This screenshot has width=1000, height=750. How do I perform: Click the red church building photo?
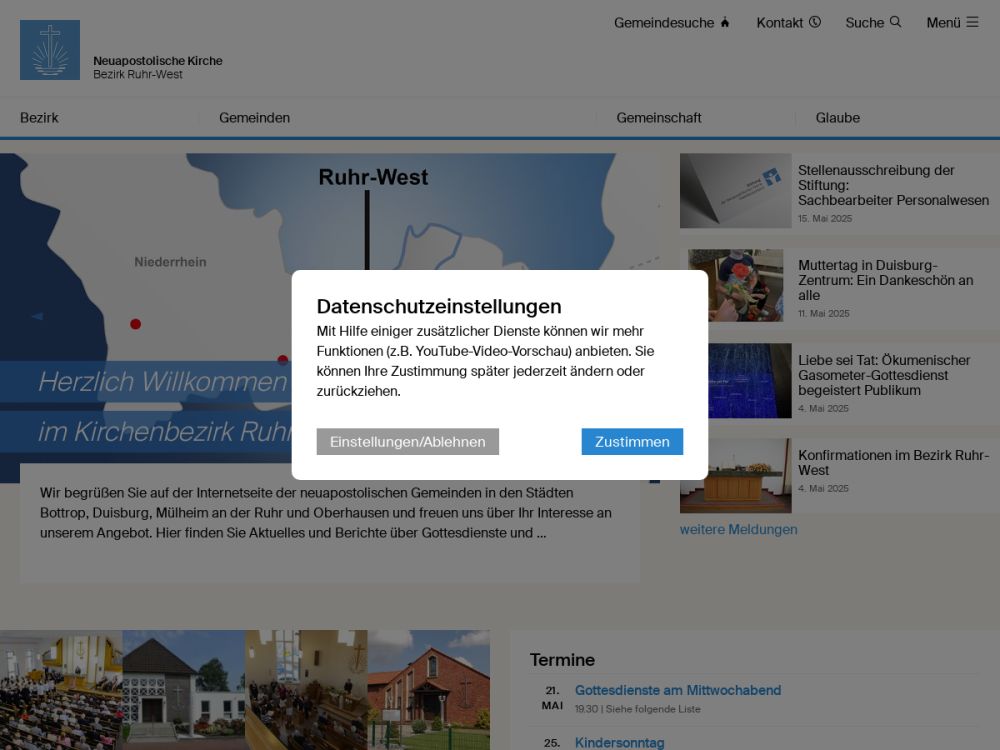429,690
